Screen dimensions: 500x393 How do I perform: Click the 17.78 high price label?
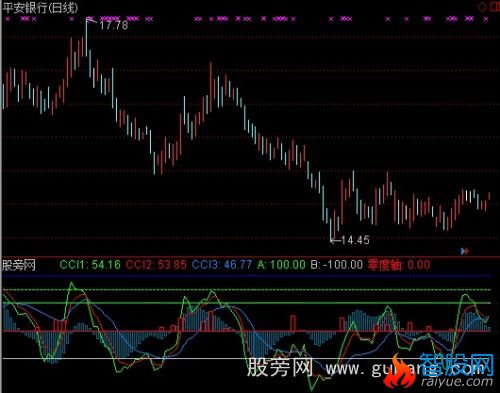pos(114,25)
